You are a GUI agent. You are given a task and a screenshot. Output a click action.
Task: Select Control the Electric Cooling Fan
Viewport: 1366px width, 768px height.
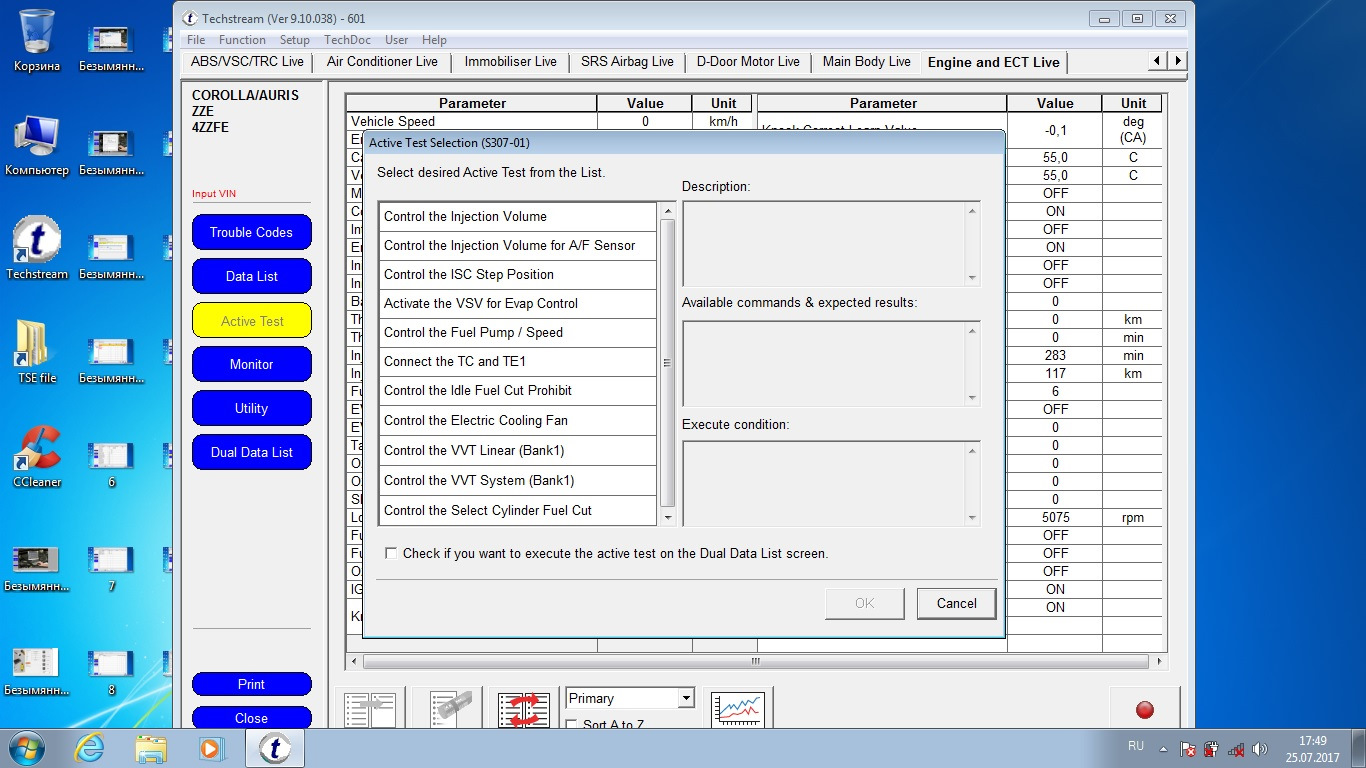coord(518,420)
